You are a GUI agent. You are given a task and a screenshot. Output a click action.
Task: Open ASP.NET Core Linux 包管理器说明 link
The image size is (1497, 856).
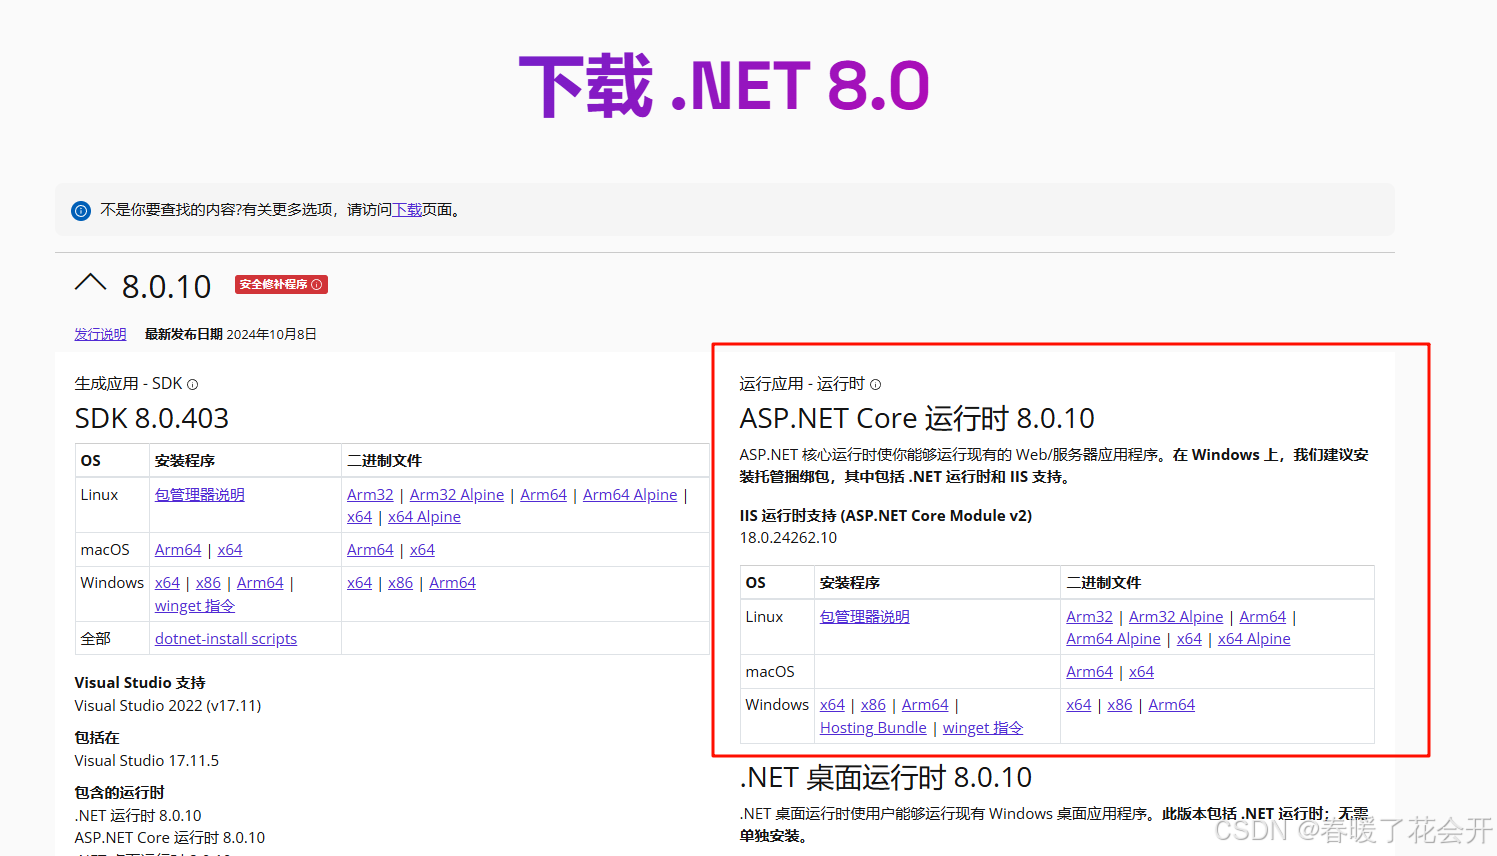(x=865, y=617)
